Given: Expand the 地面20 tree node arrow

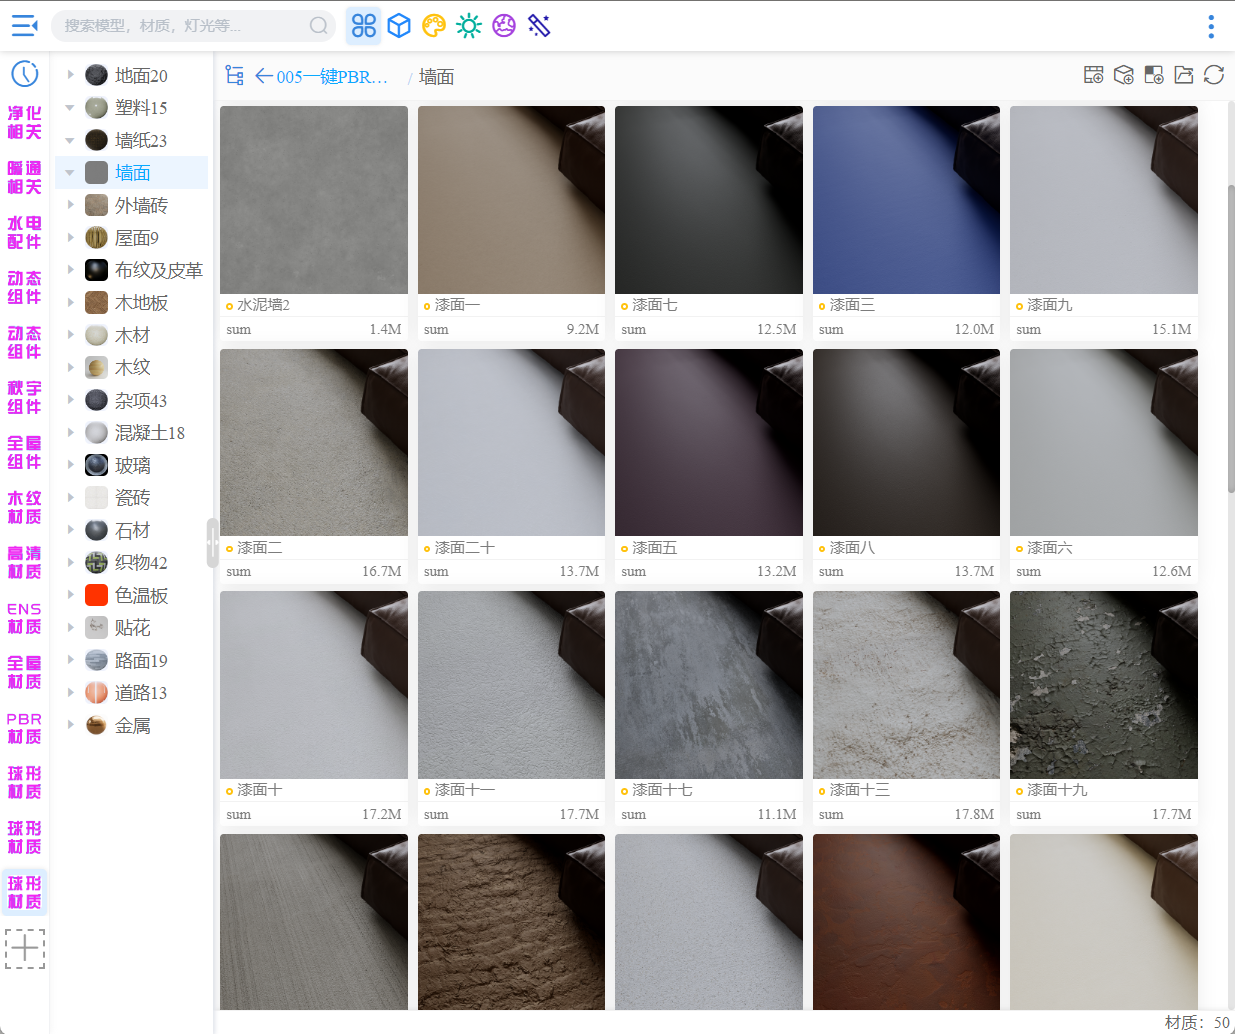Looking at the screenshot, I should point(70,75).
